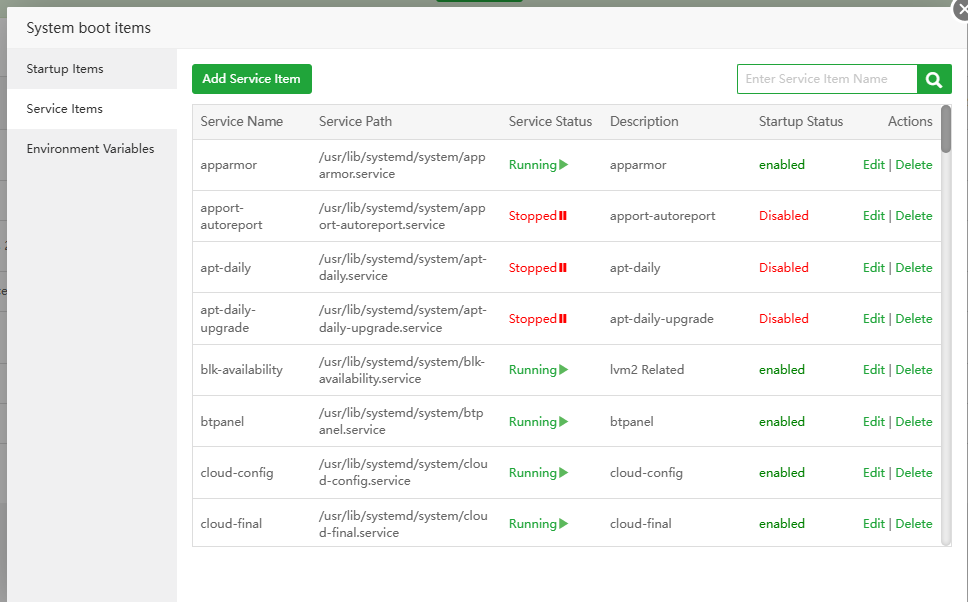Click the Add Service Item button
Image resolution: width=968 pixels, height=602 pixels.
pyautogui.click(x=252, y=79)
